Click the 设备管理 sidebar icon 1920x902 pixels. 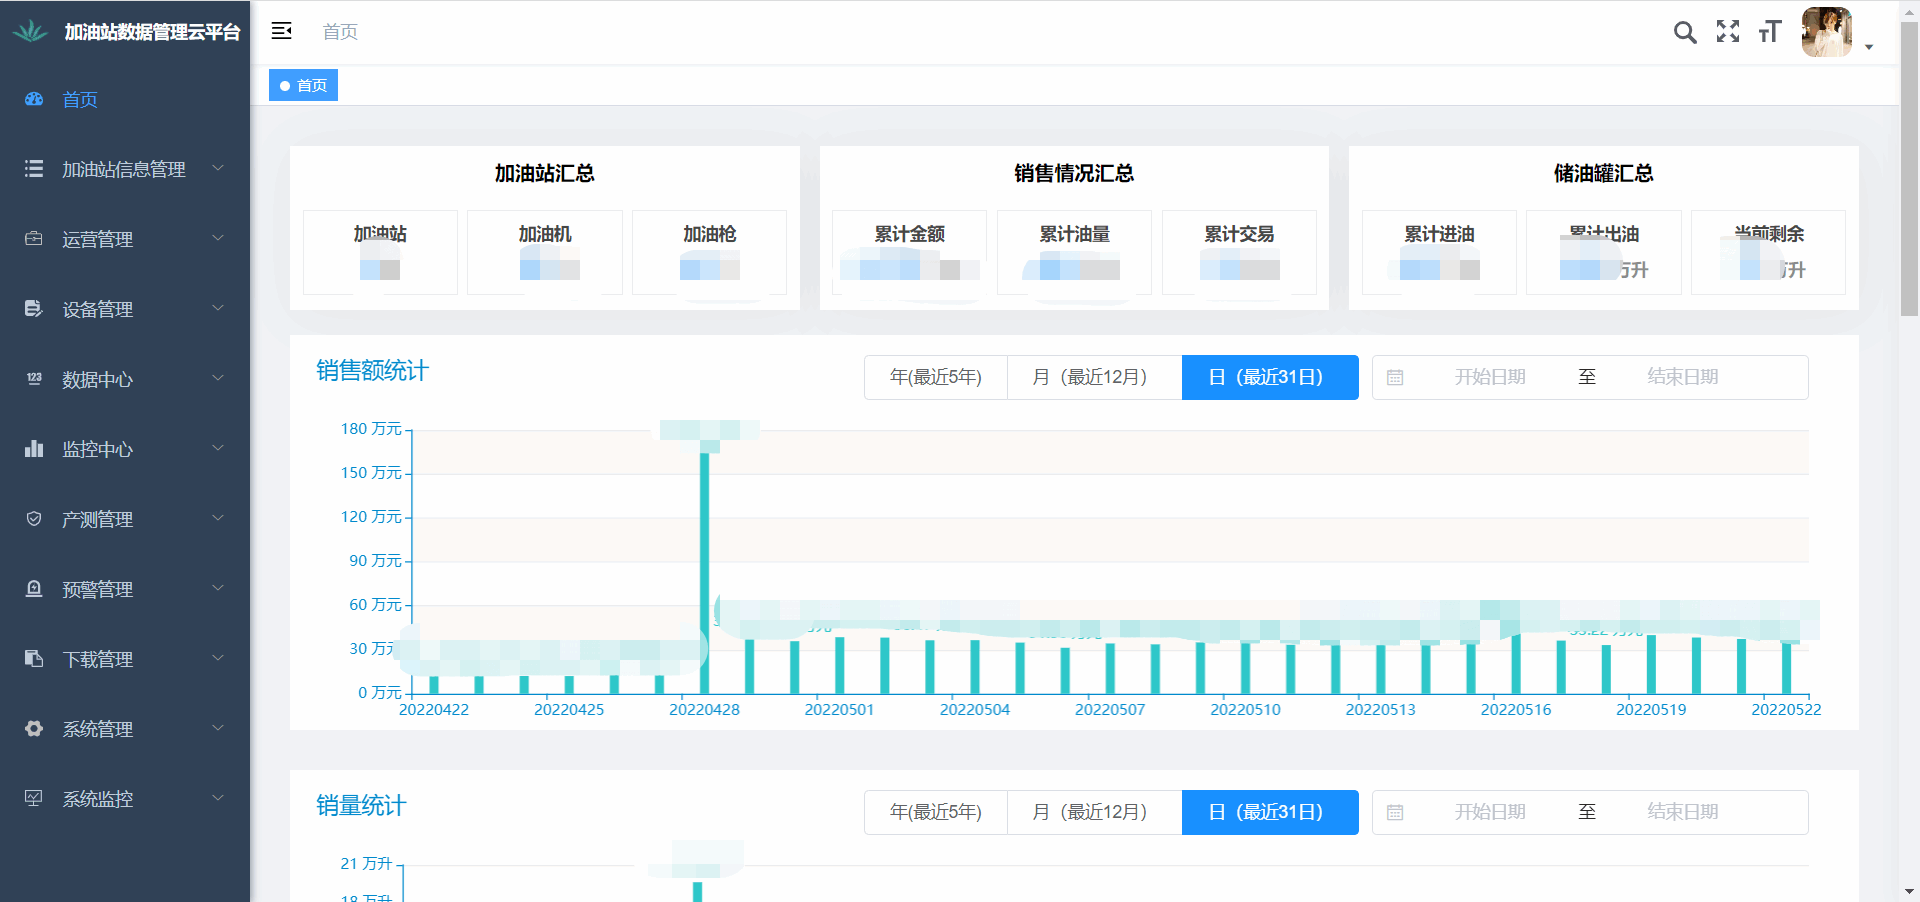point(34,309)
